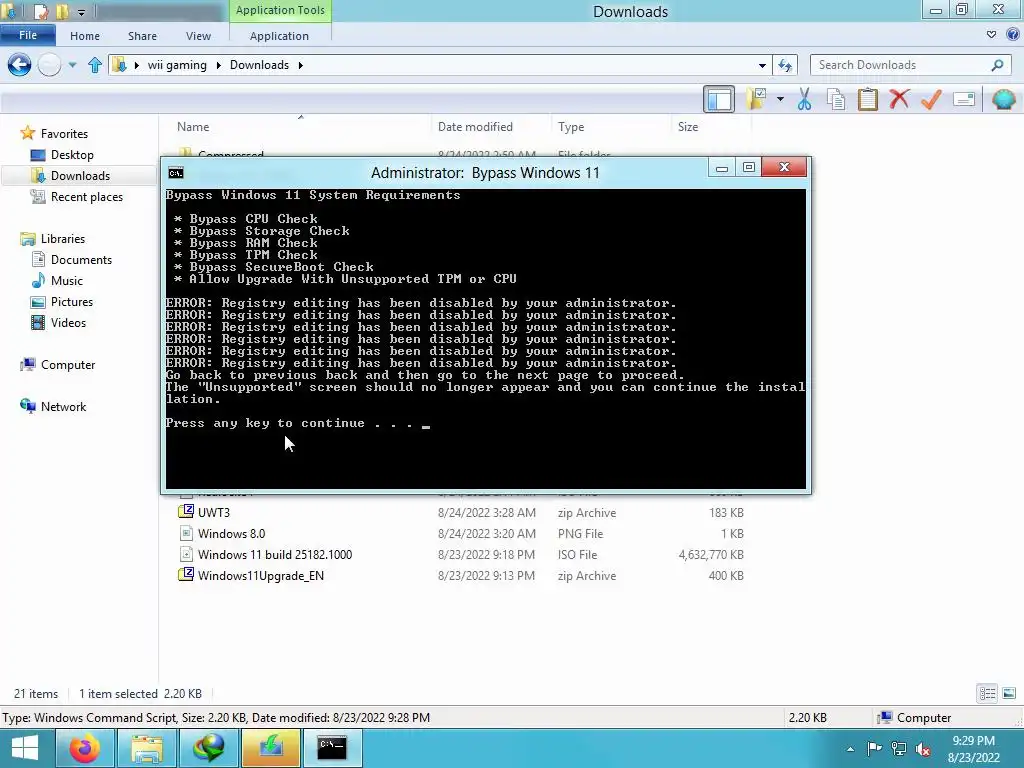Image resolution: width=1024 pixels, height=768 pixels.
Task: Select Recent places in navigation pane
Action: coord(86,197)
